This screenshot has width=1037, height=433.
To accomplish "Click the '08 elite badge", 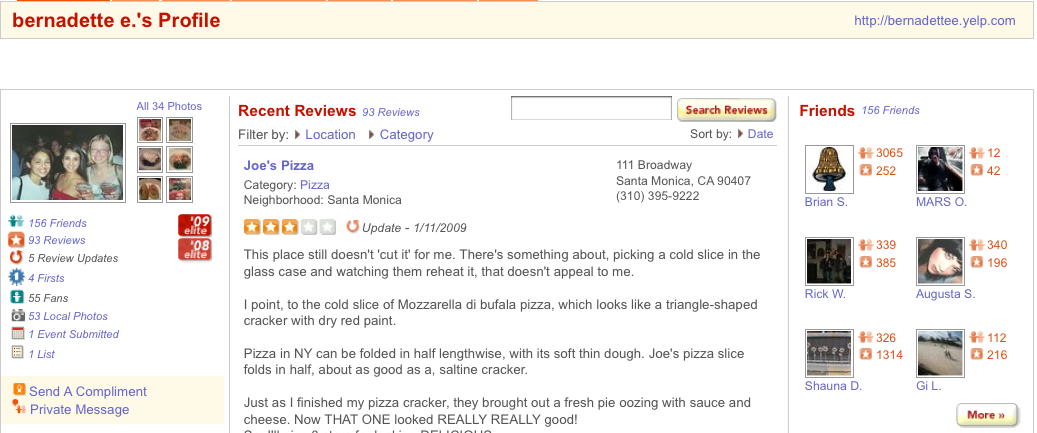I will [x=194, y=250].
